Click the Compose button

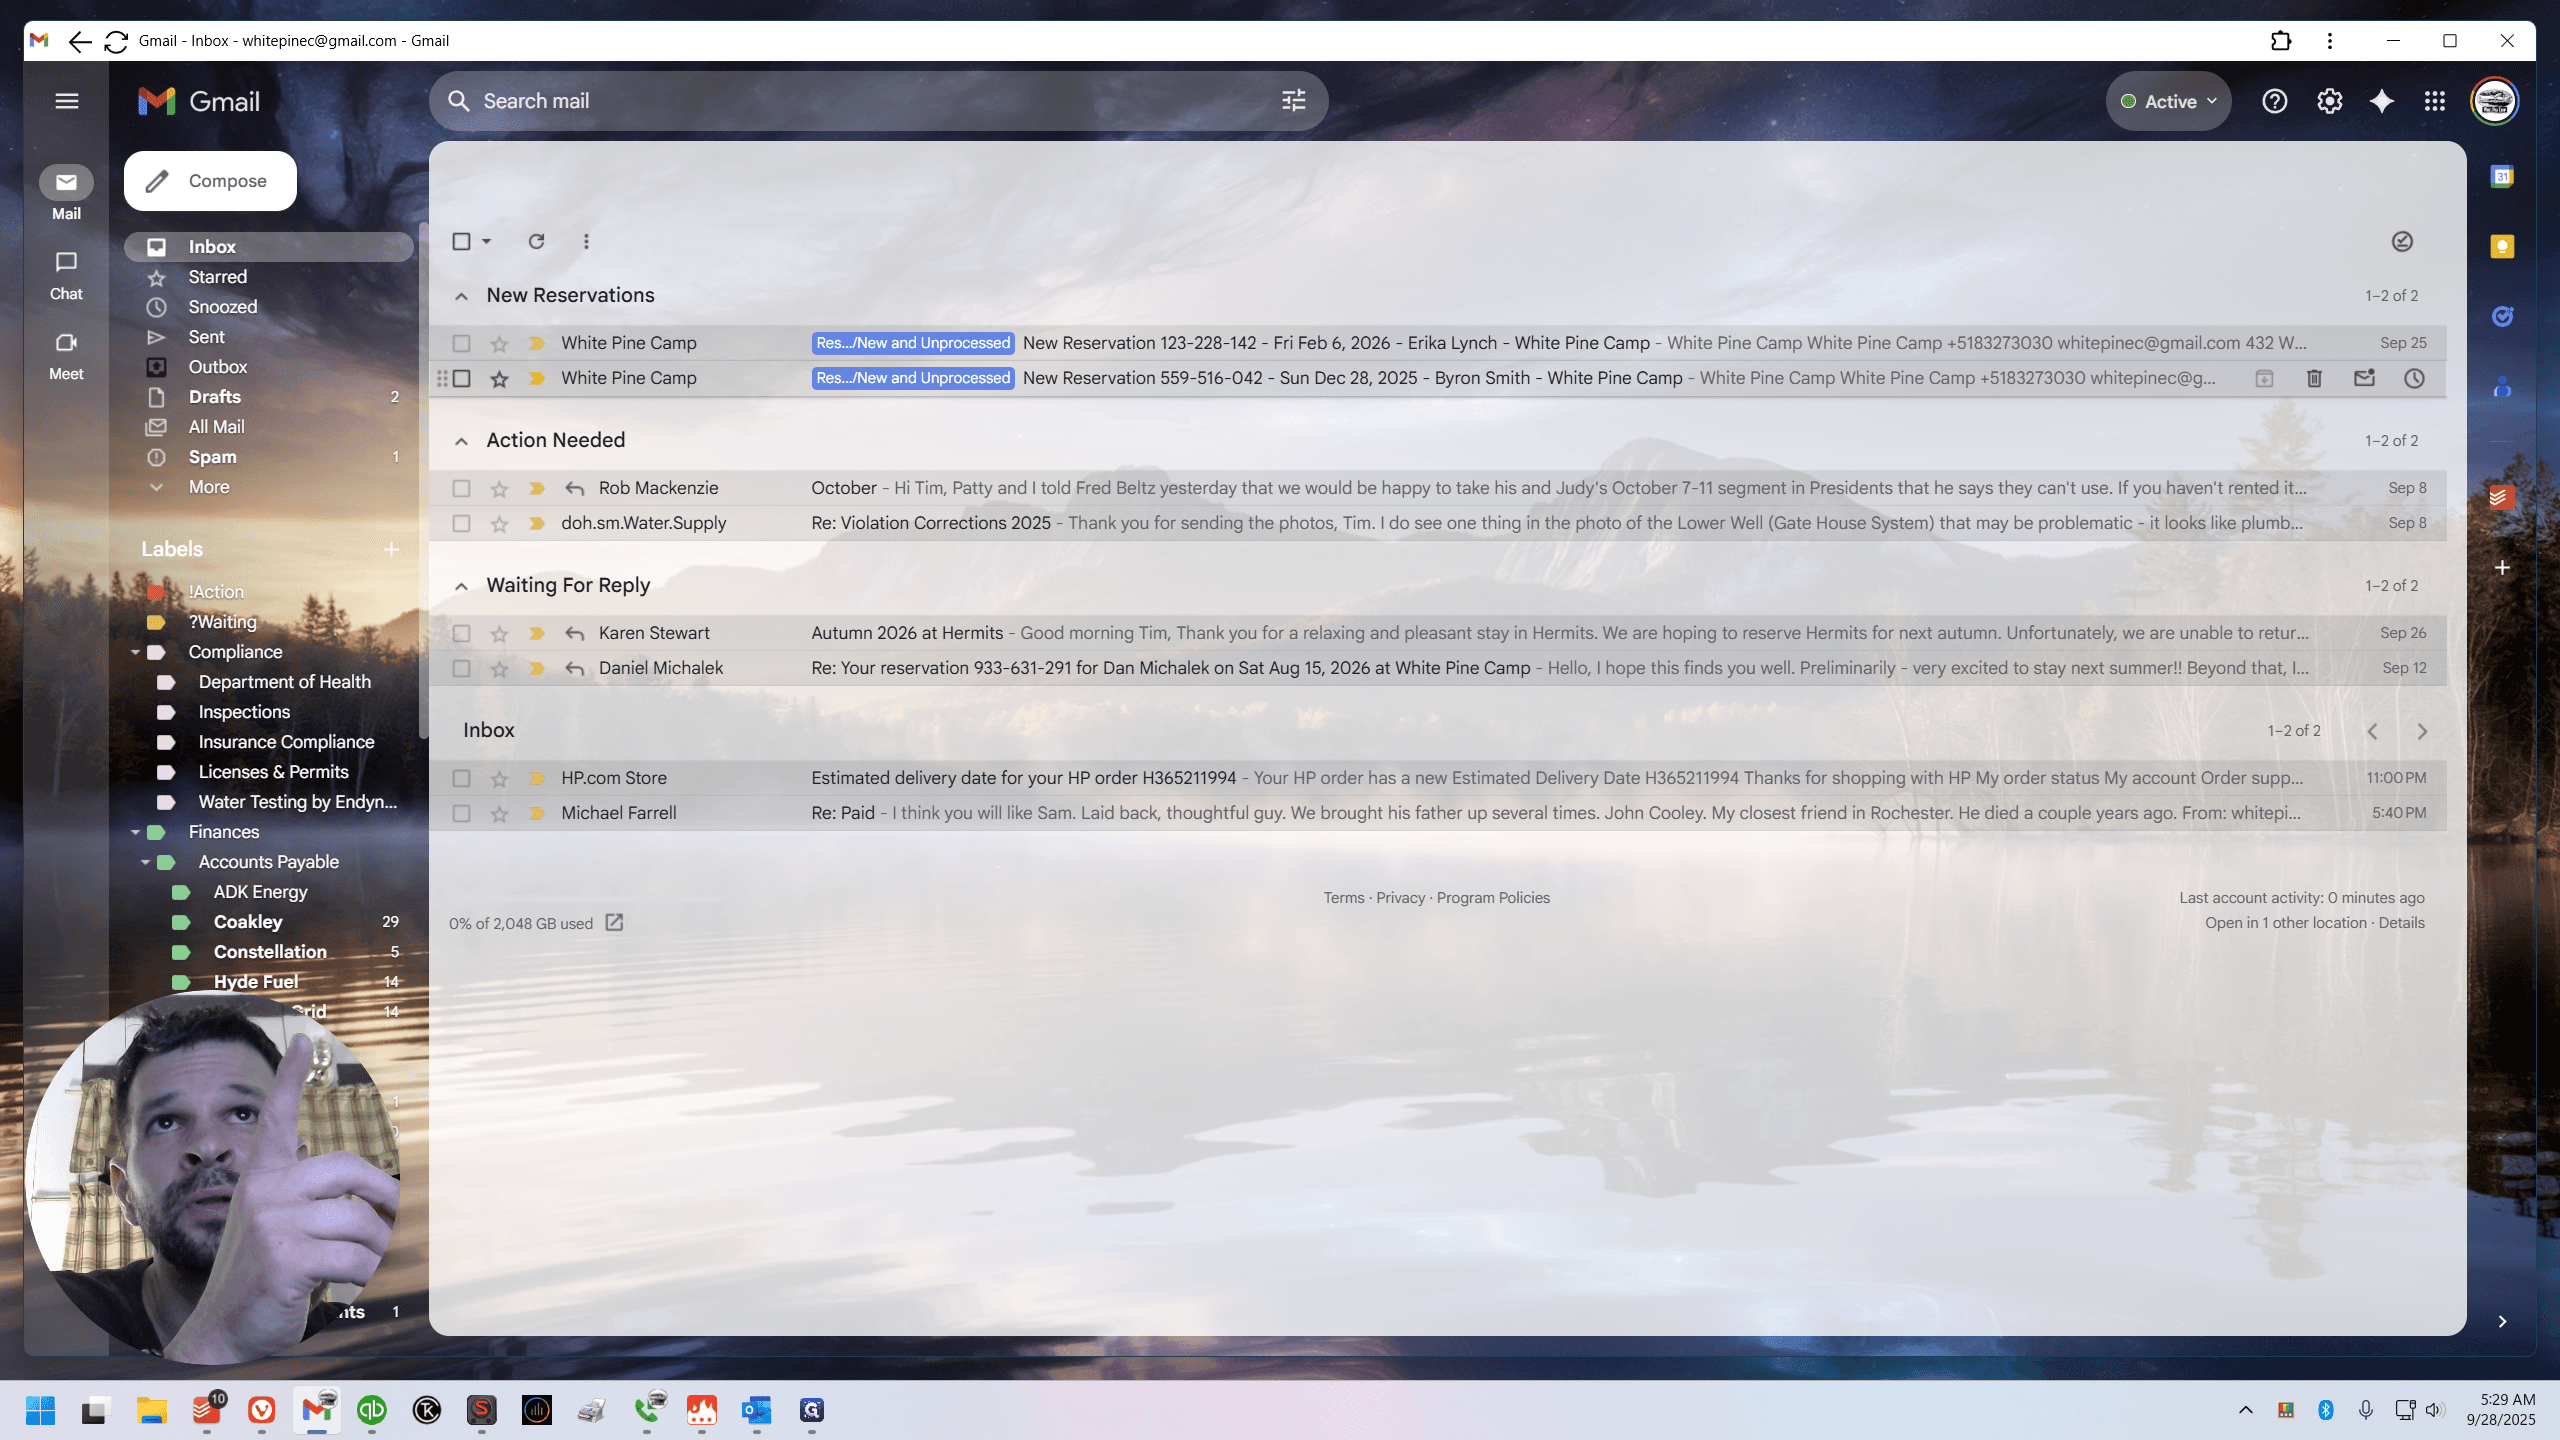[210, 181]
